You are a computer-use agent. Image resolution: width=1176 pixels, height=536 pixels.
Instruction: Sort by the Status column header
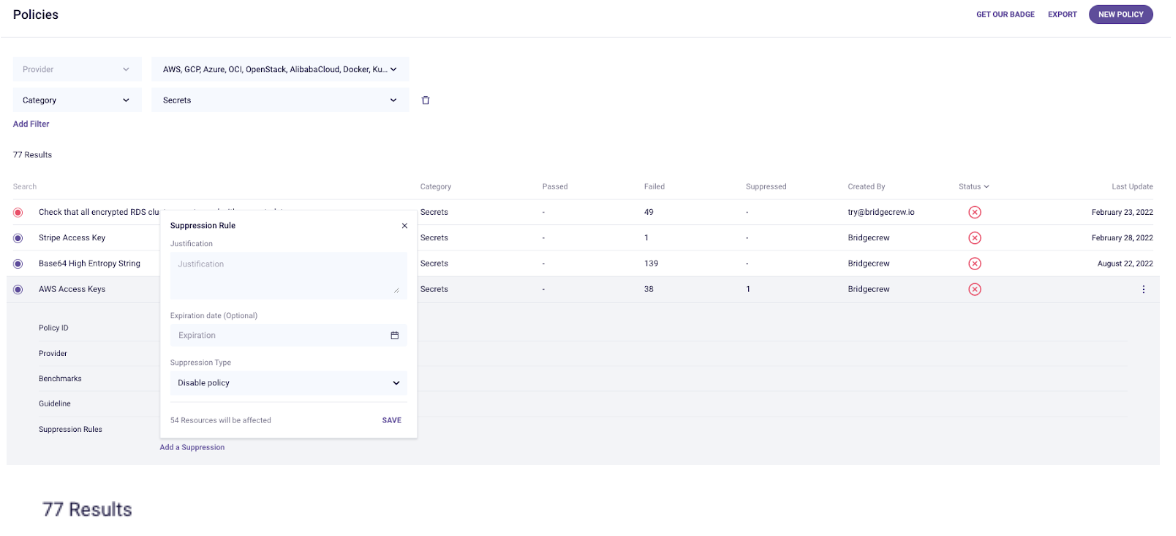point(973,186)
